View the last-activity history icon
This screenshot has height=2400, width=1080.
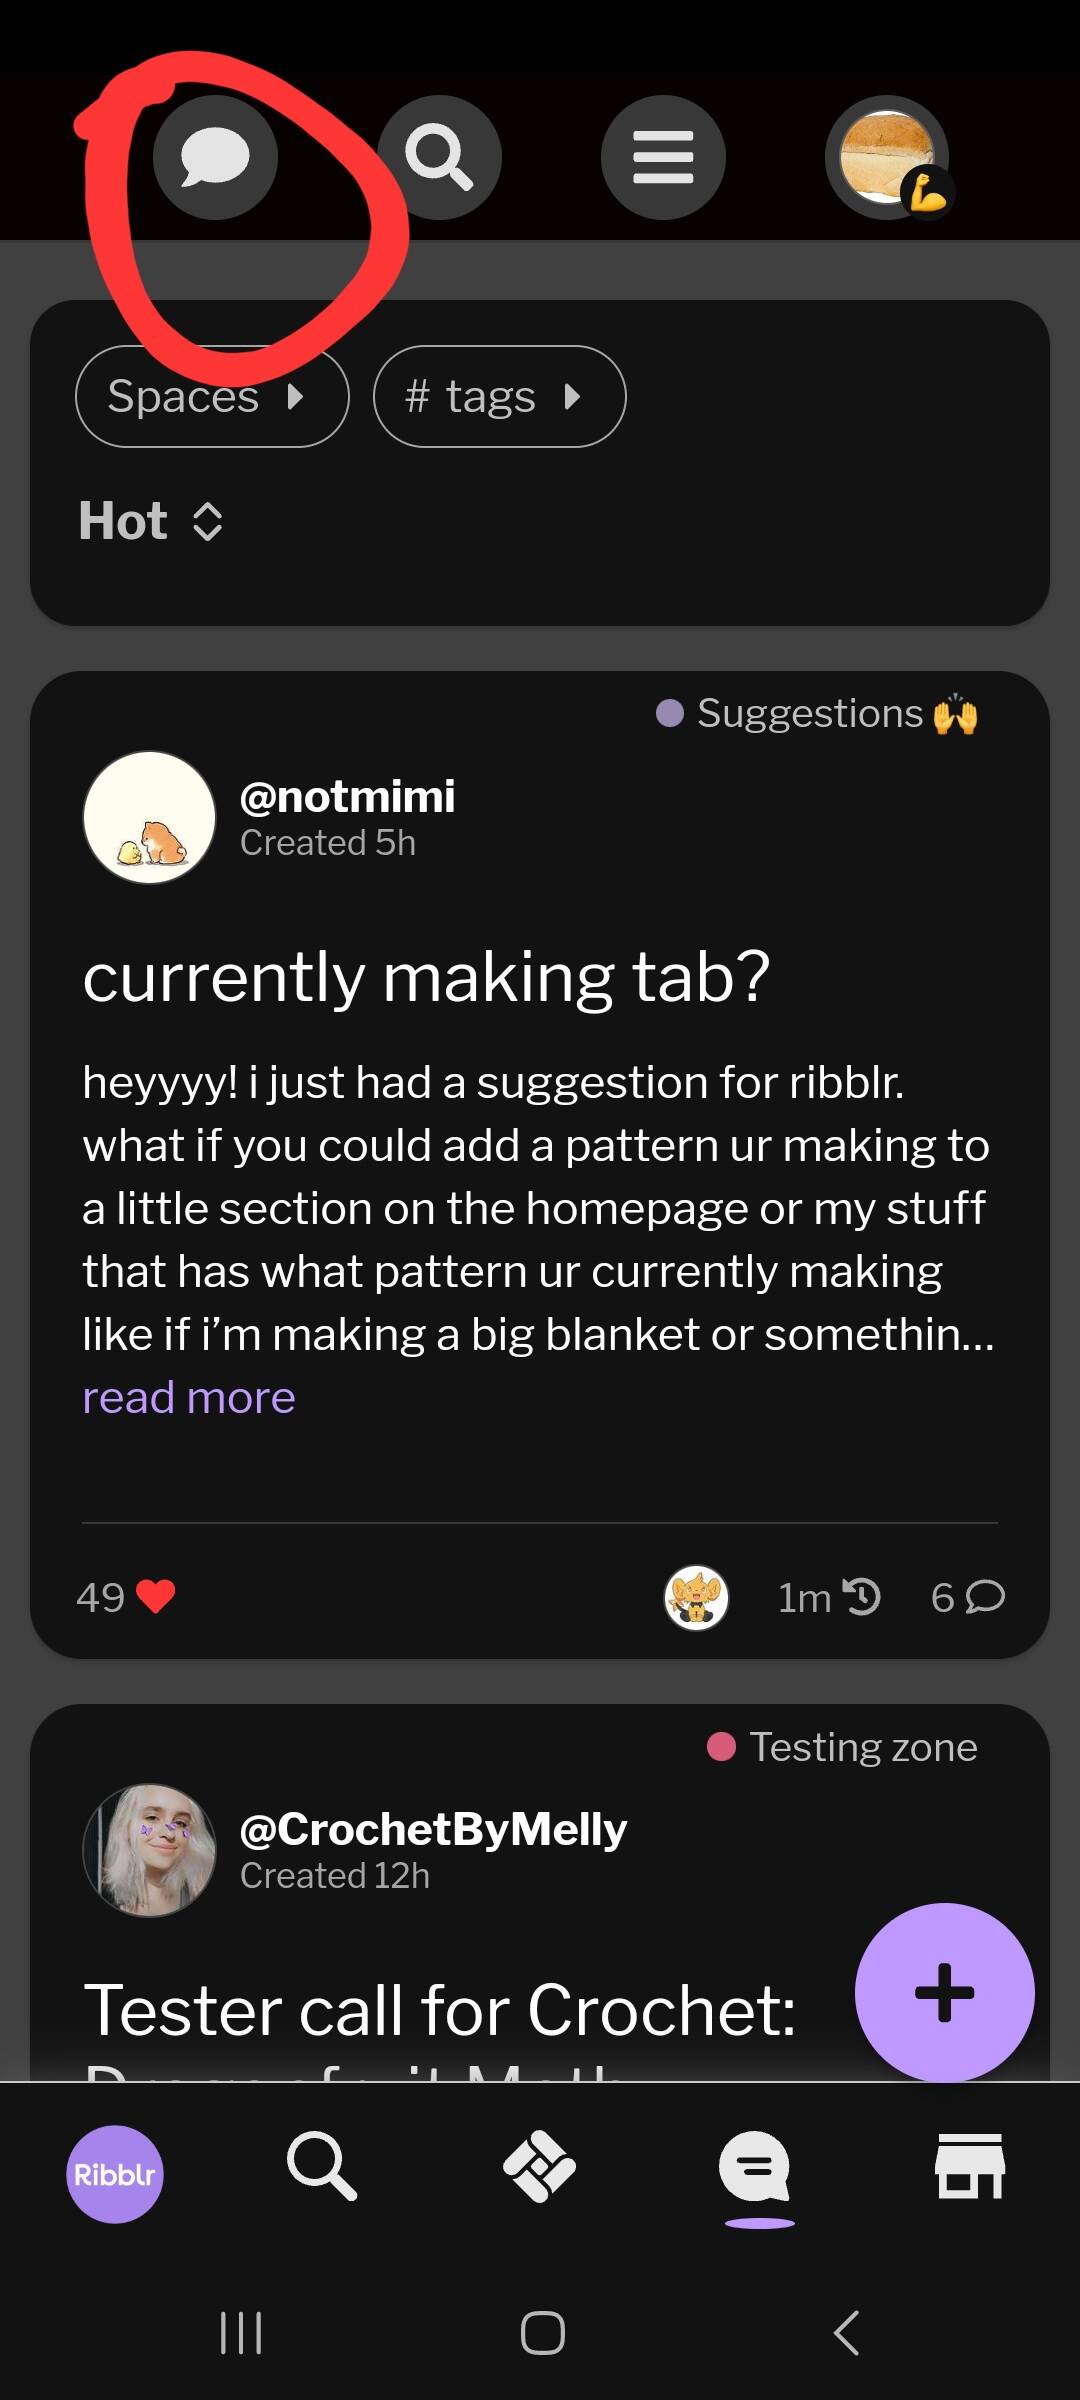click(861, 1597)
